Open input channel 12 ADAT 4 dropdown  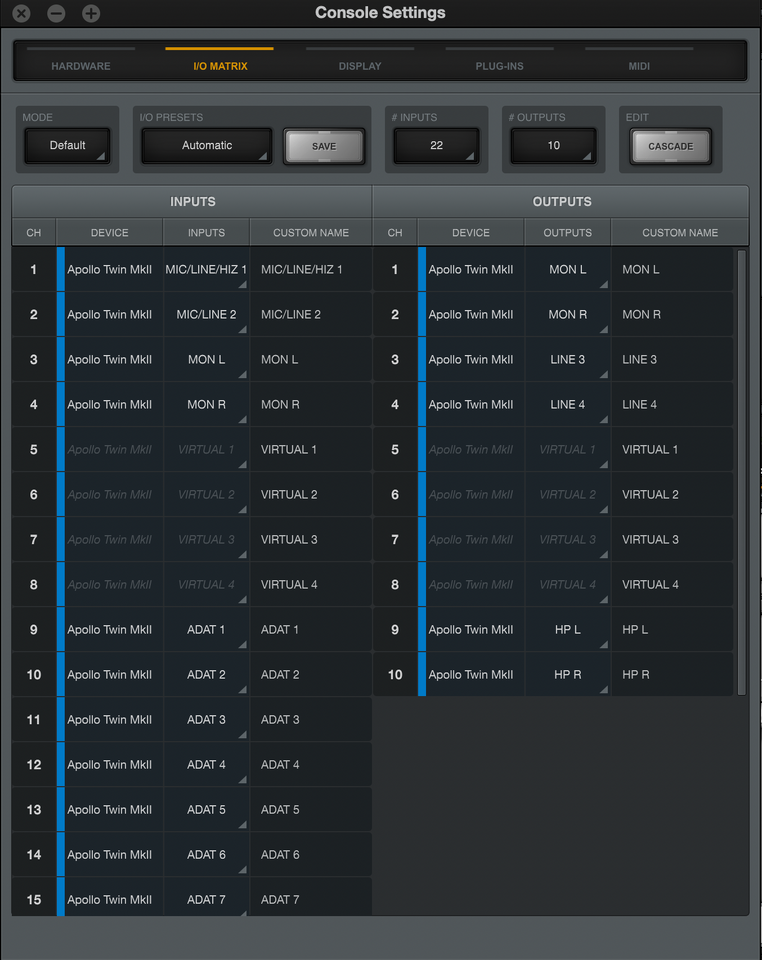[x=206, y=765]
